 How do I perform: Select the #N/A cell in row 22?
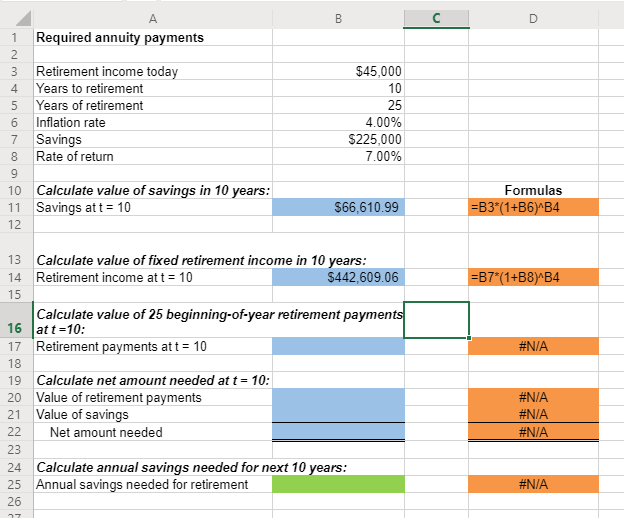coord(533,432)
